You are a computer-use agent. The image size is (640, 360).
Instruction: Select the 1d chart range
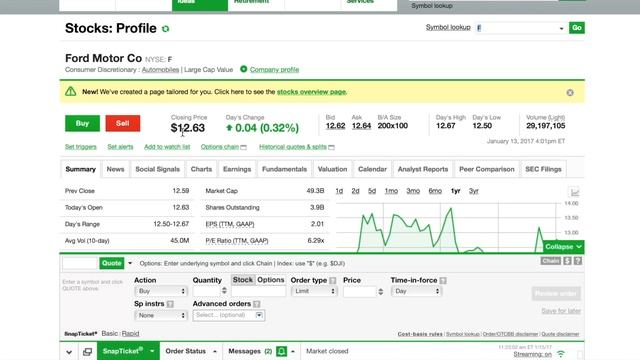[339, 191]
